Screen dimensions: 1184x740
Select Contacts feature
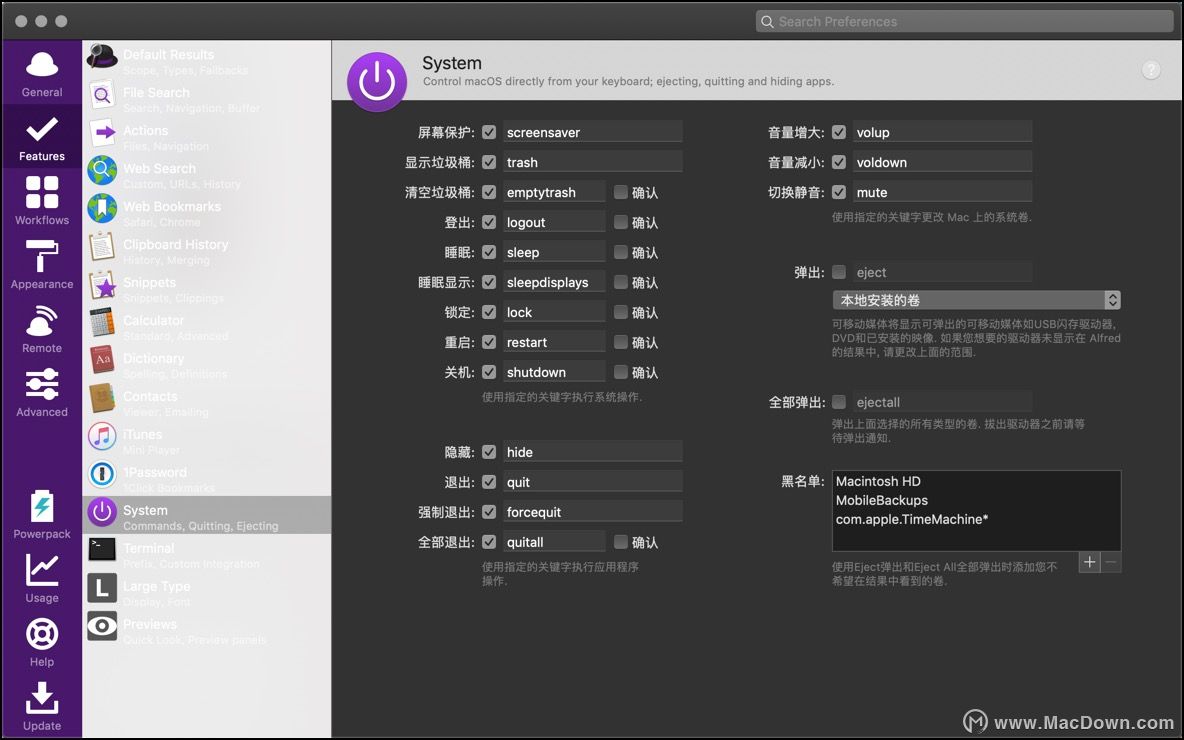pos(206,402)
